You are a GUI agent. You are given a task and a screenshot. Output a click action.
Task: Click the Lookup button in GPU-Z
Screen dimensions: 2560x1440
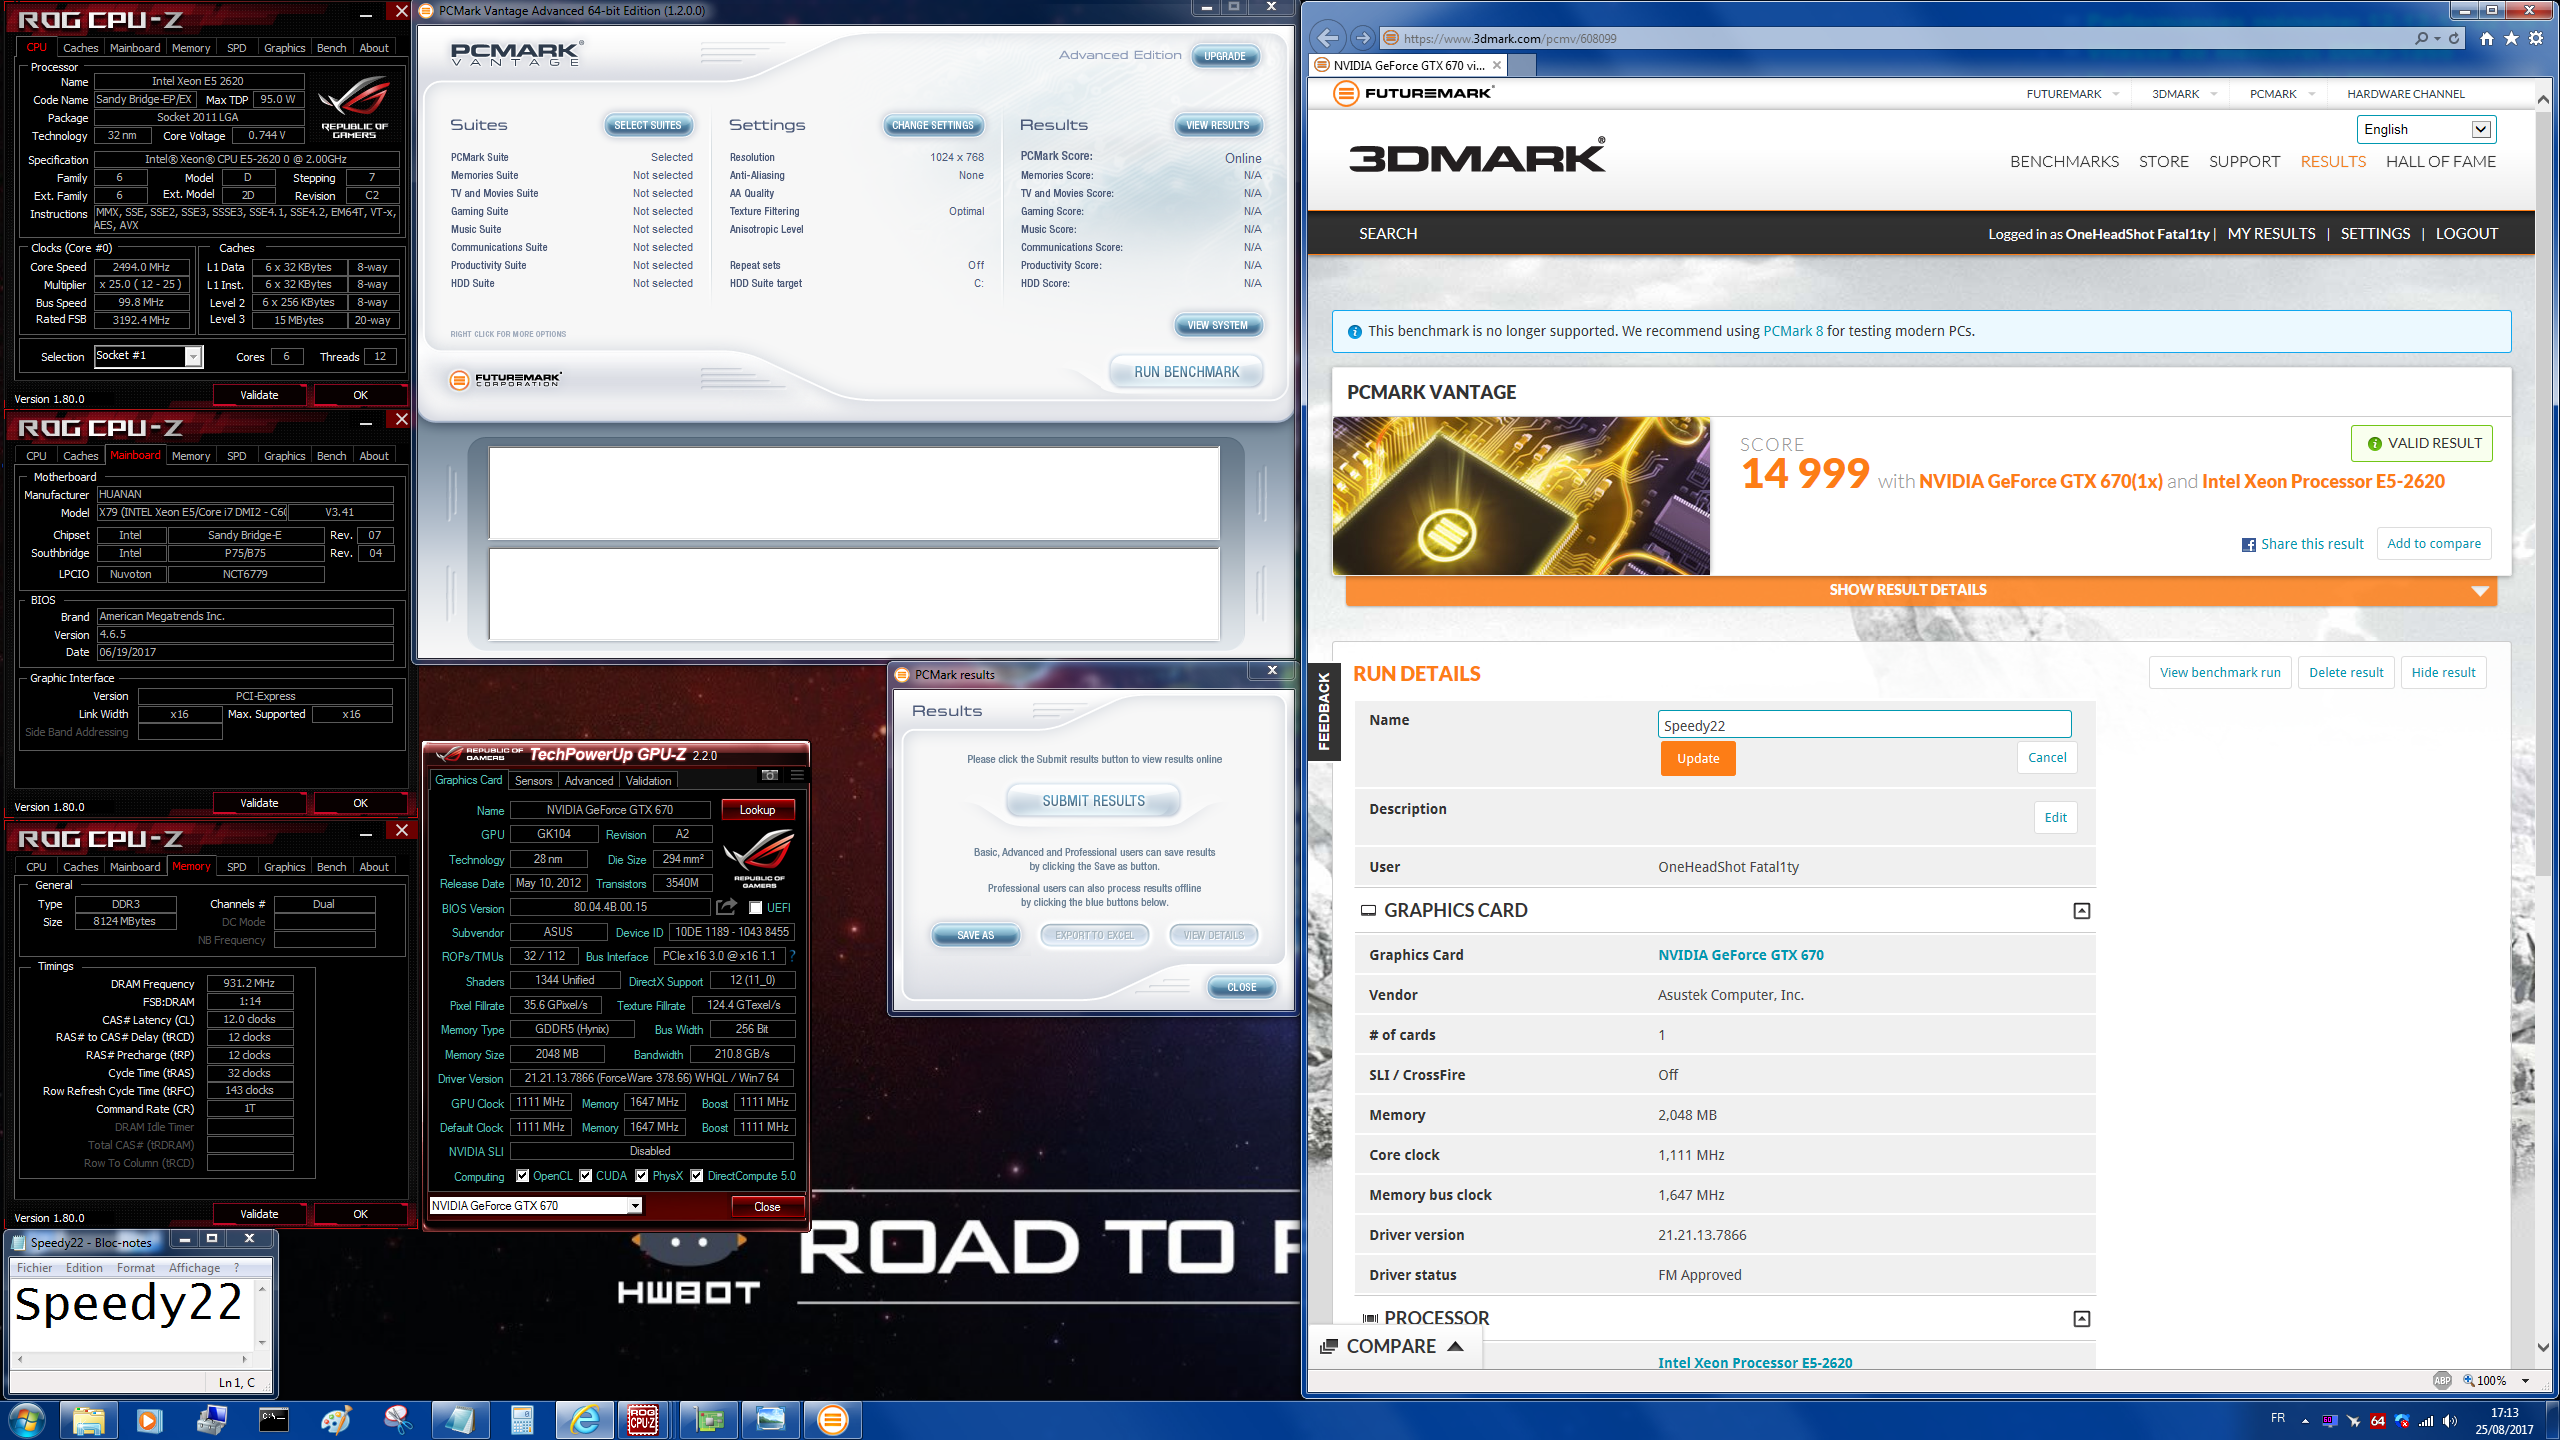(x=757, y=809)
